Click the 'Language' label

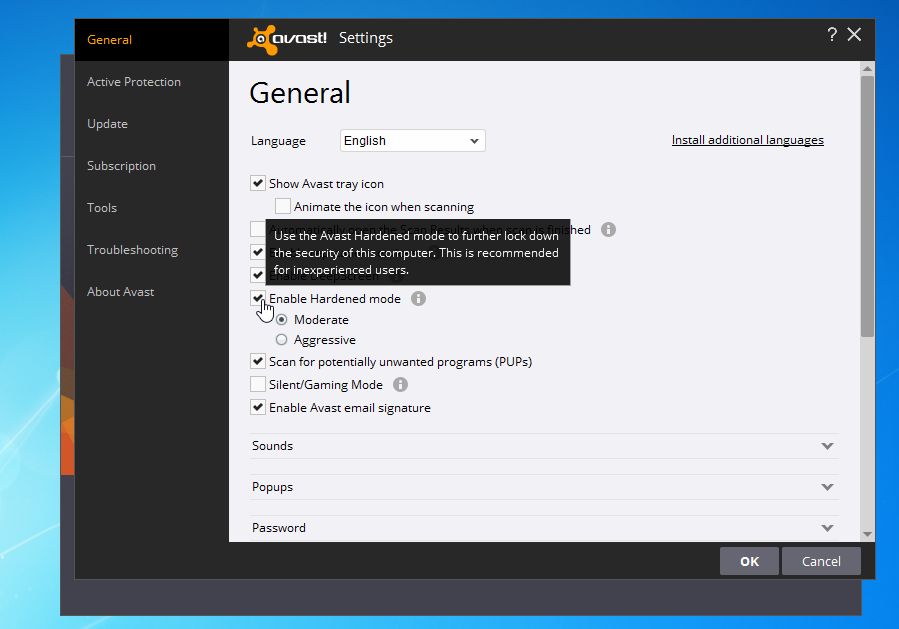click(278, 141)
